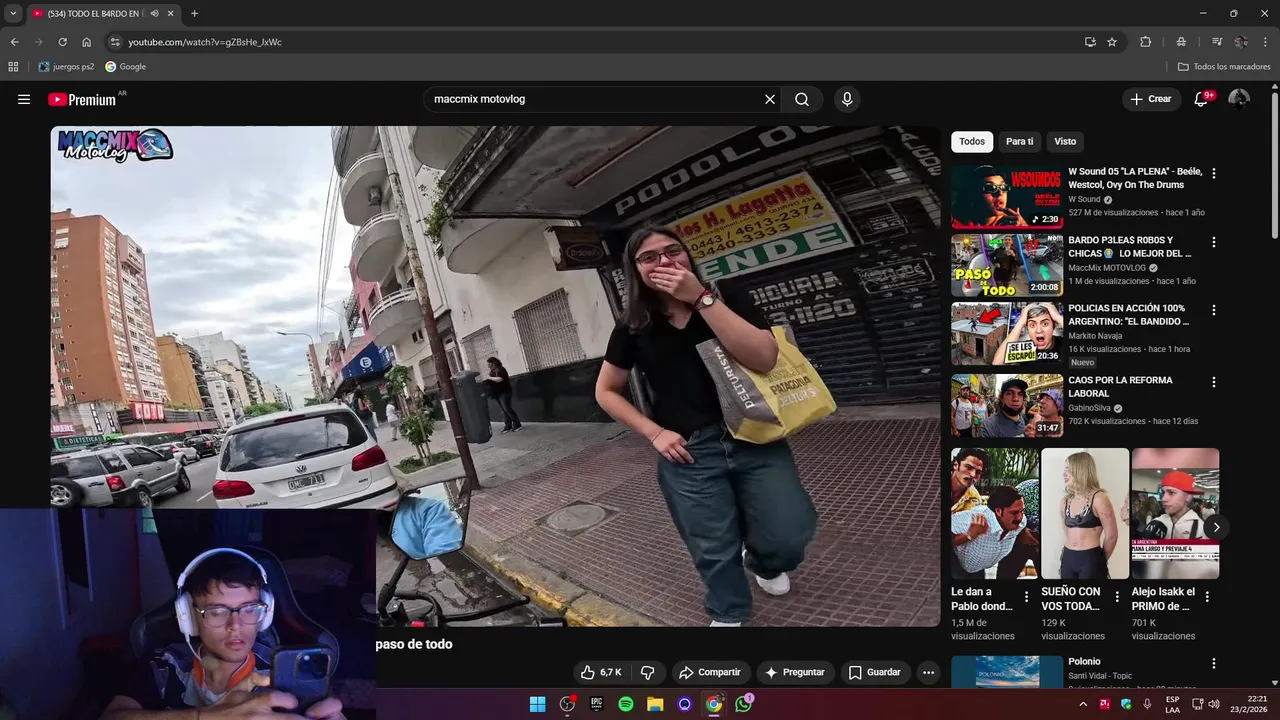Viewport: 1280px width, 720px height.
Task: Open options for SUEÑO CON VOS short
Action: click(x=1117, y=596)
